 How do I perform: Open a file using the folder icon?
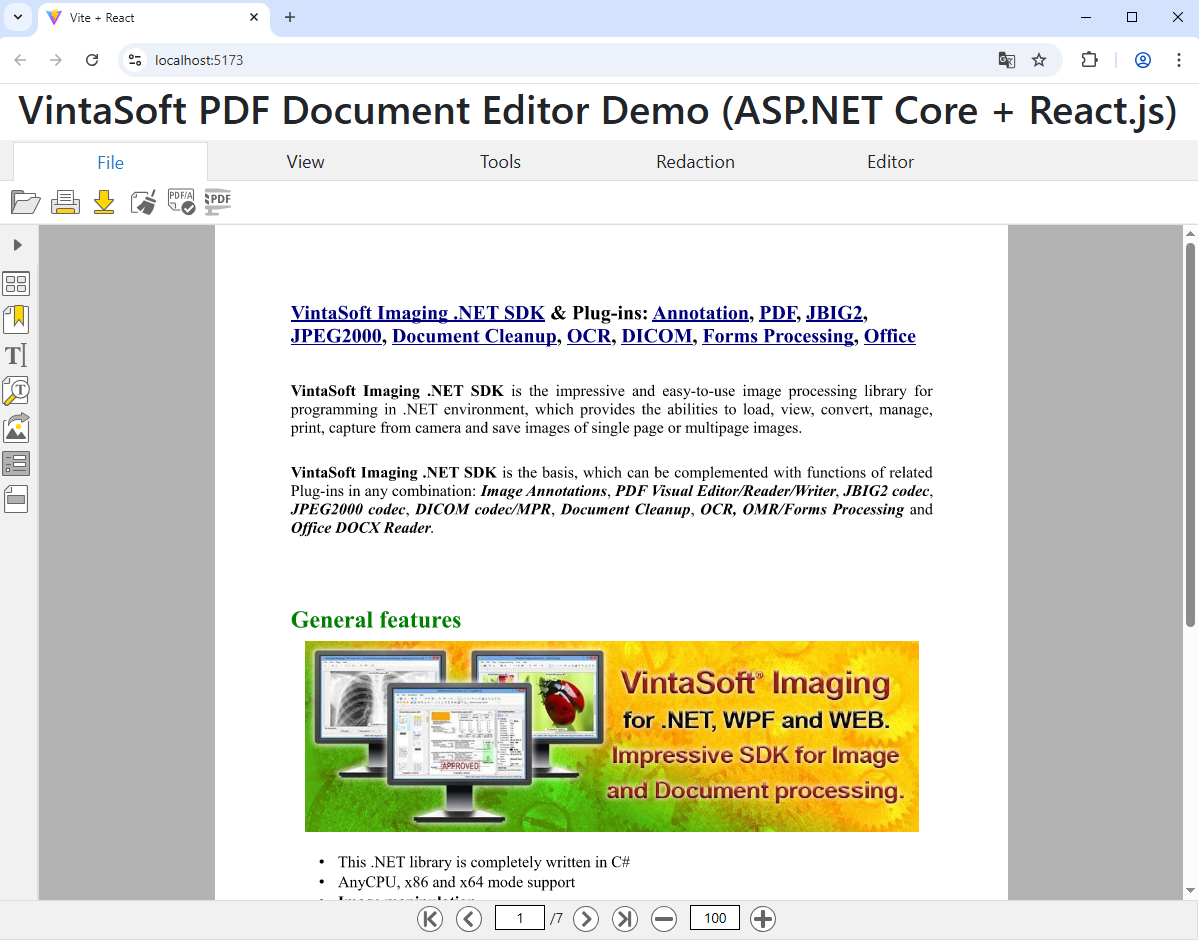25,203
